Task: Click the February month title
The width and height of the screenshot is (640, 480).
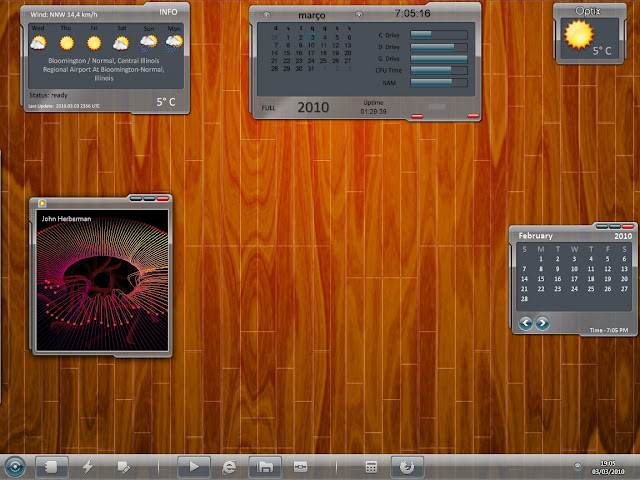Action: 536,236
